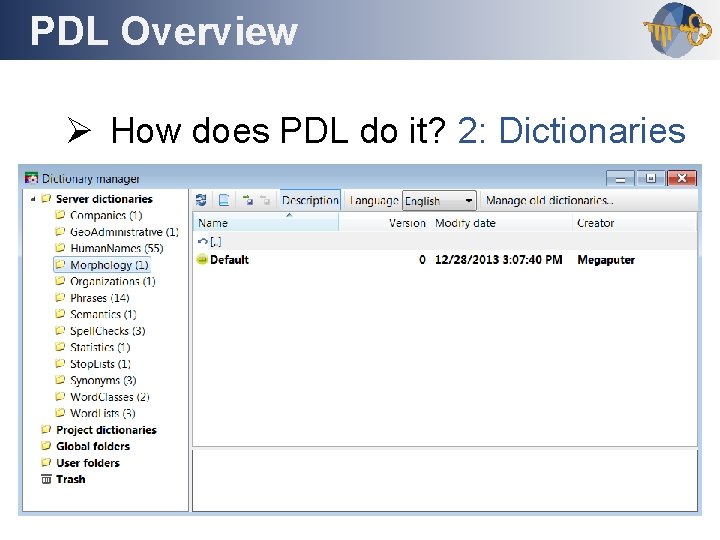Sort list by Version column header
Image resolution: width=720 pixels, height=540 pixels.
[384, 223]
